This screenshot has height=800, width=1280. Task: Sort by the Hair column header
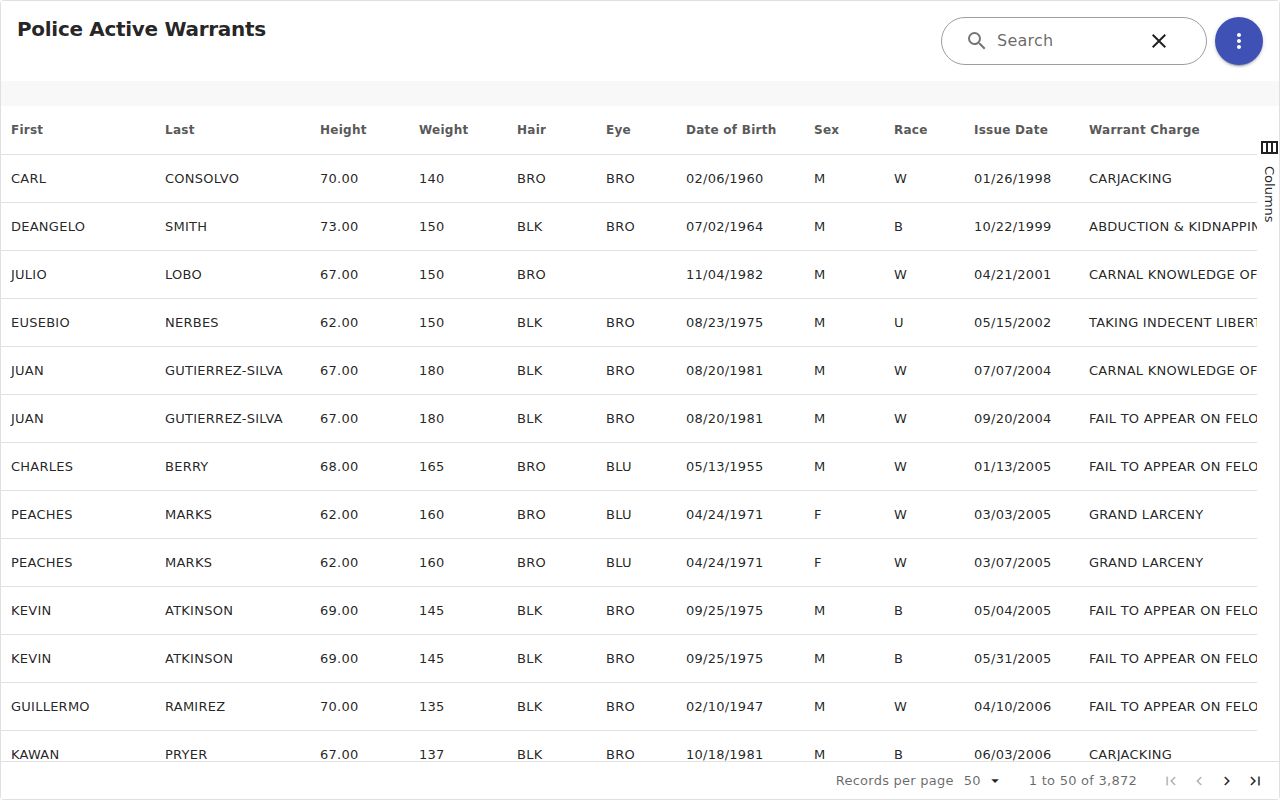(531, 130)
